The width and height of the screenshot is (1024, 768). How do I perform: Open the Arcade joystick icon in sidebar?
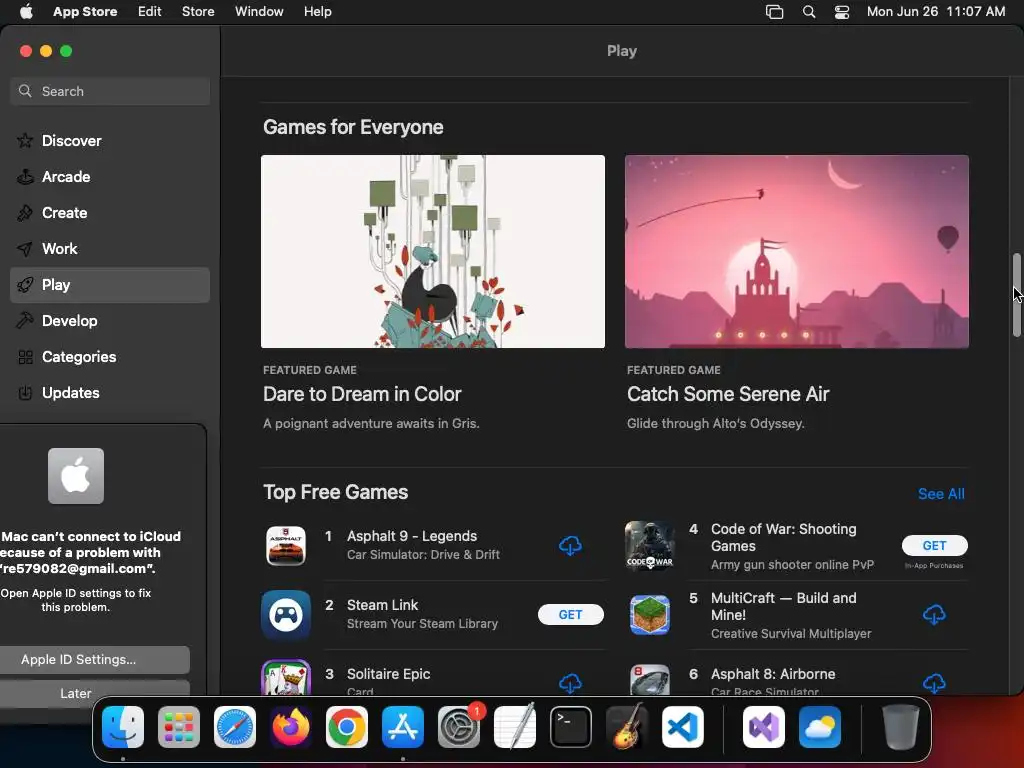(x=25, y=176)
